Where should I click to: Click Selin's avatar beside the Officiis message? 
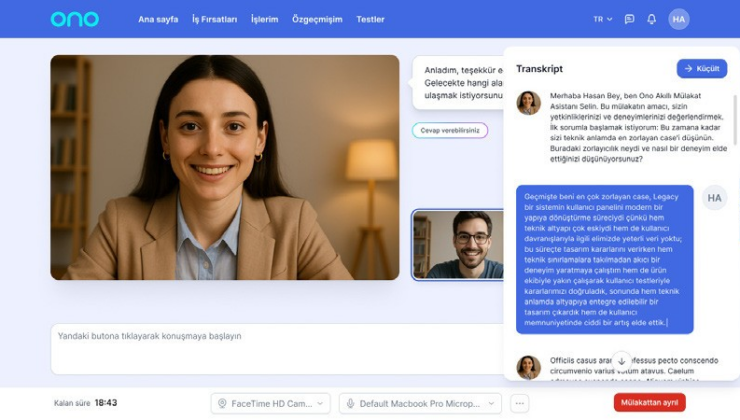click(529, 367)
